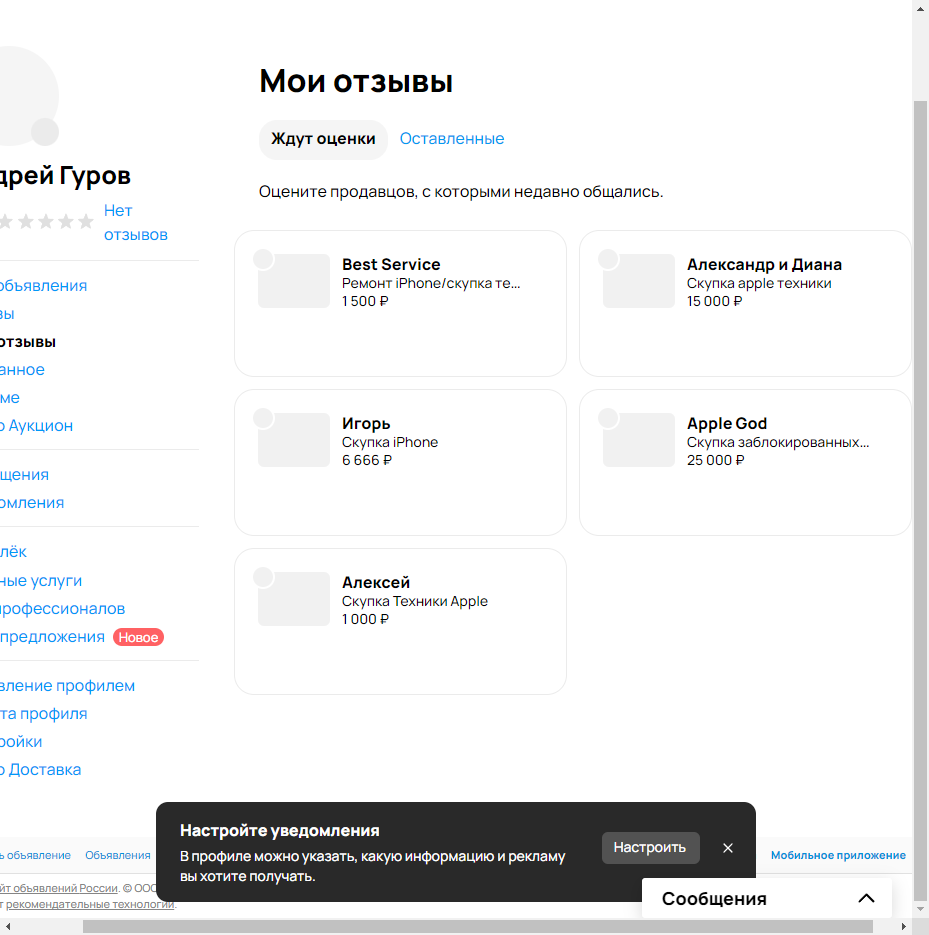Open the Сообщения panel header
The width and height of the screenshot is (929, 935).
click(767, 898)
